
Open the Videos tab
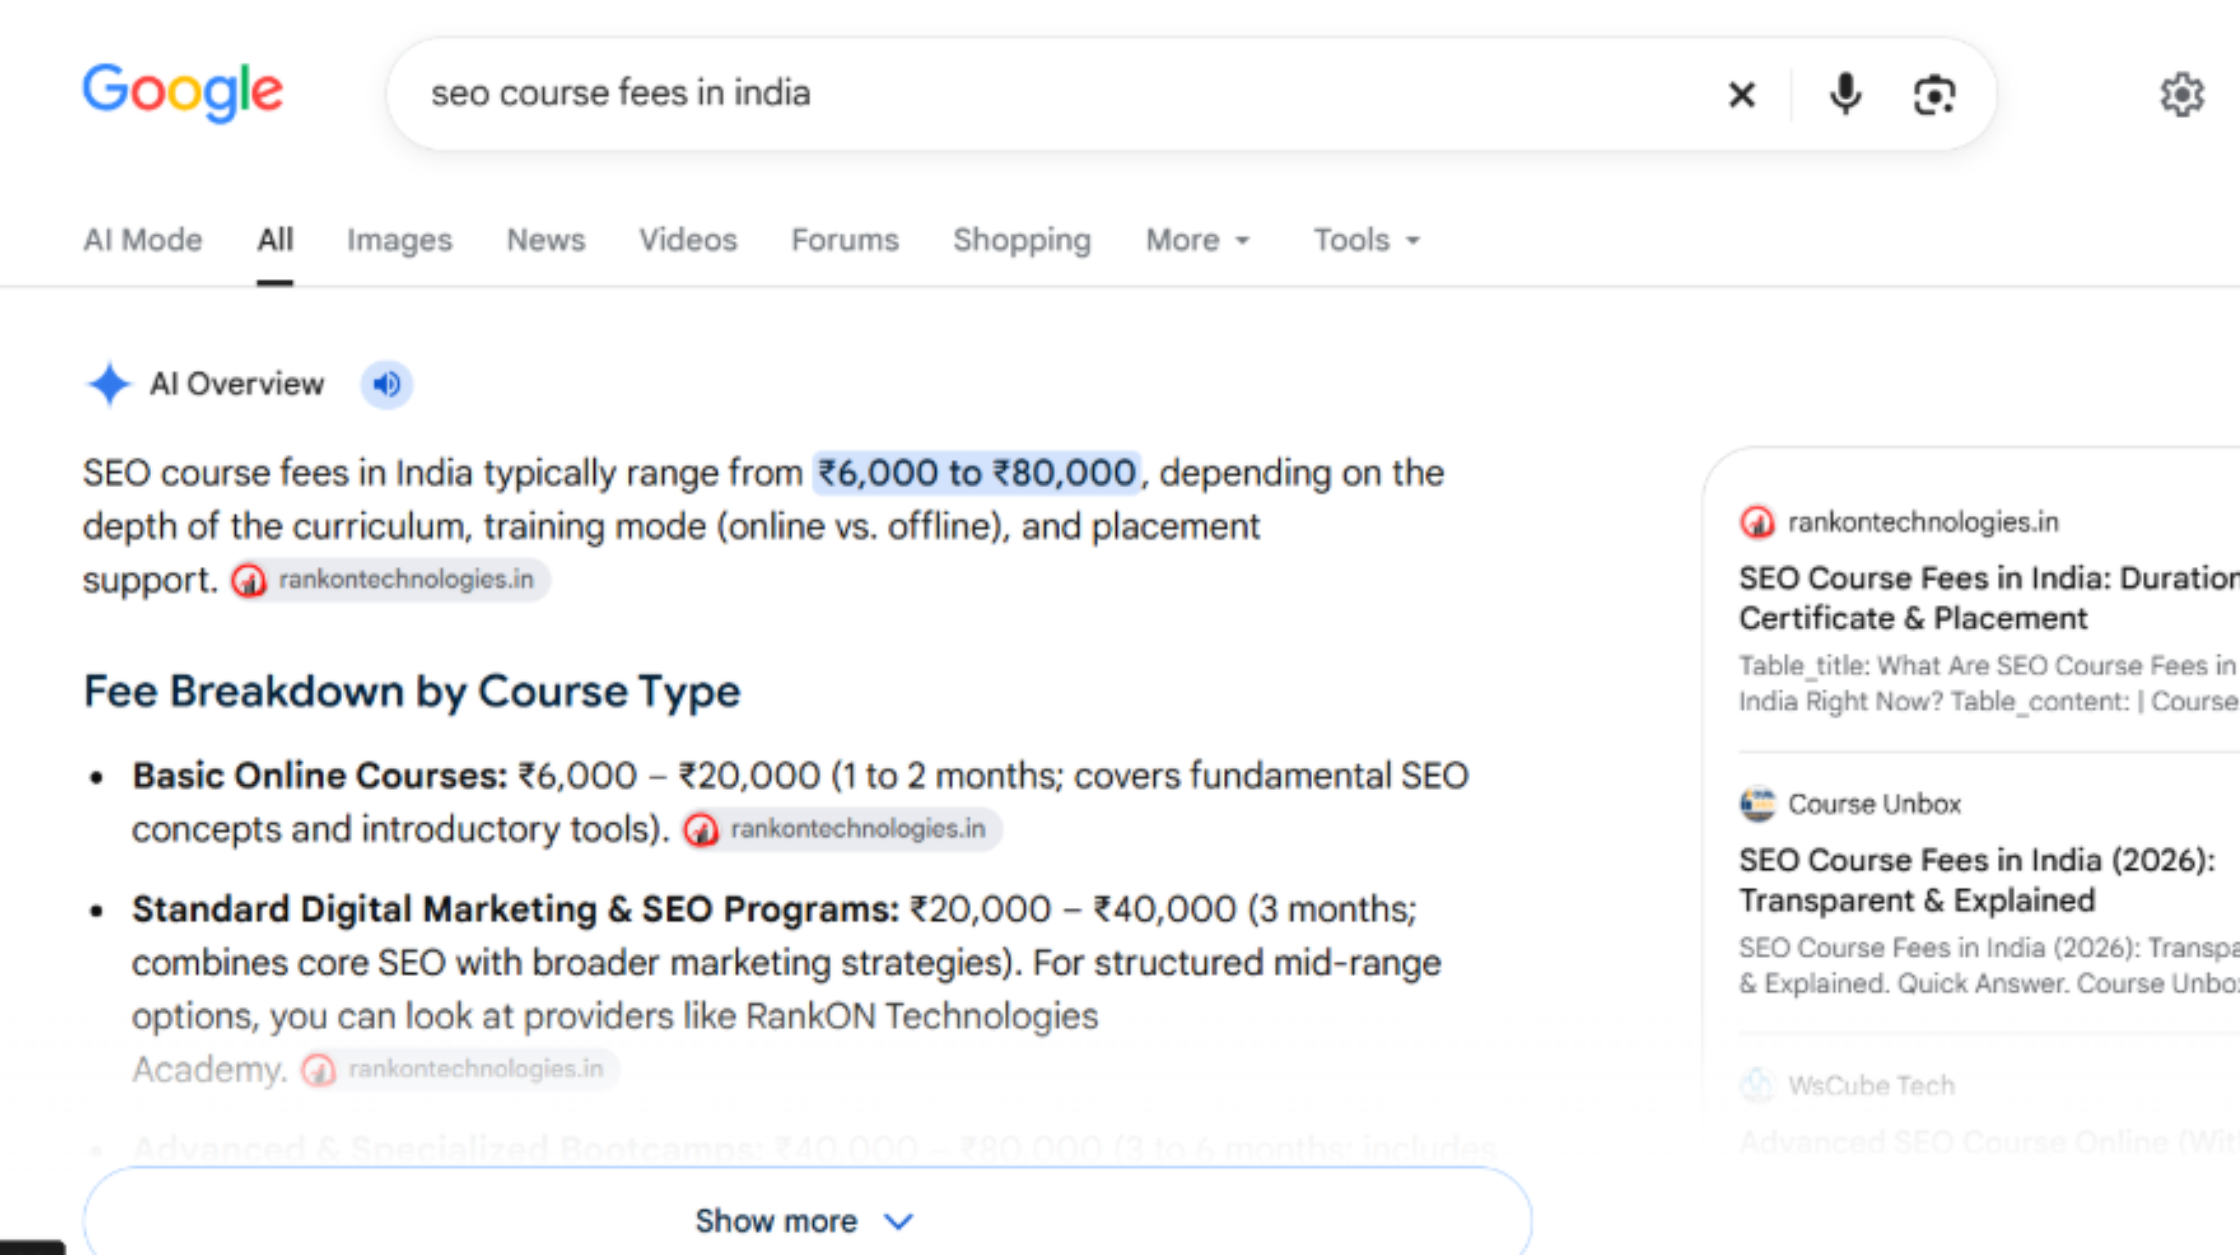click(688, 240)
